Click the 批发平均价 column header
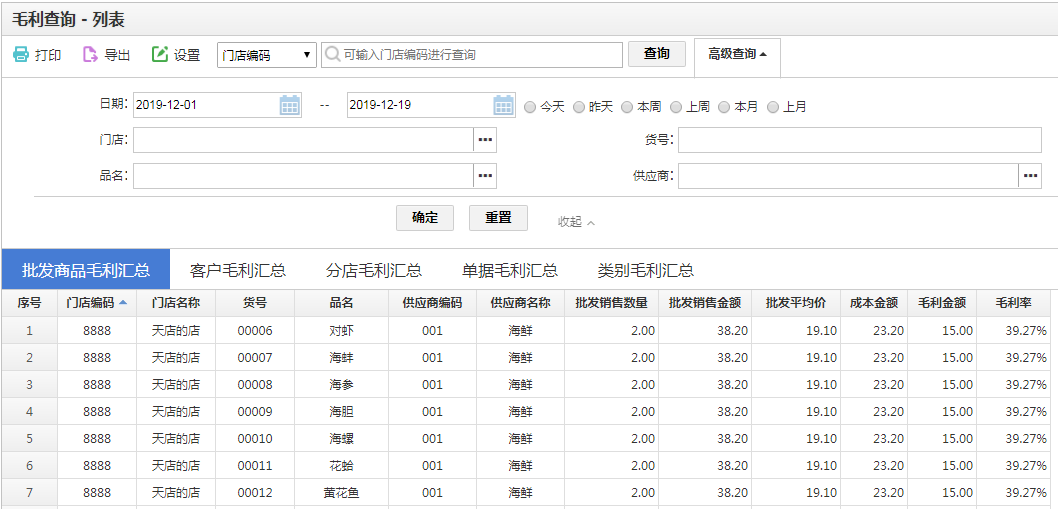Screen dimensions: 1058x514 (x=796, y=304)
